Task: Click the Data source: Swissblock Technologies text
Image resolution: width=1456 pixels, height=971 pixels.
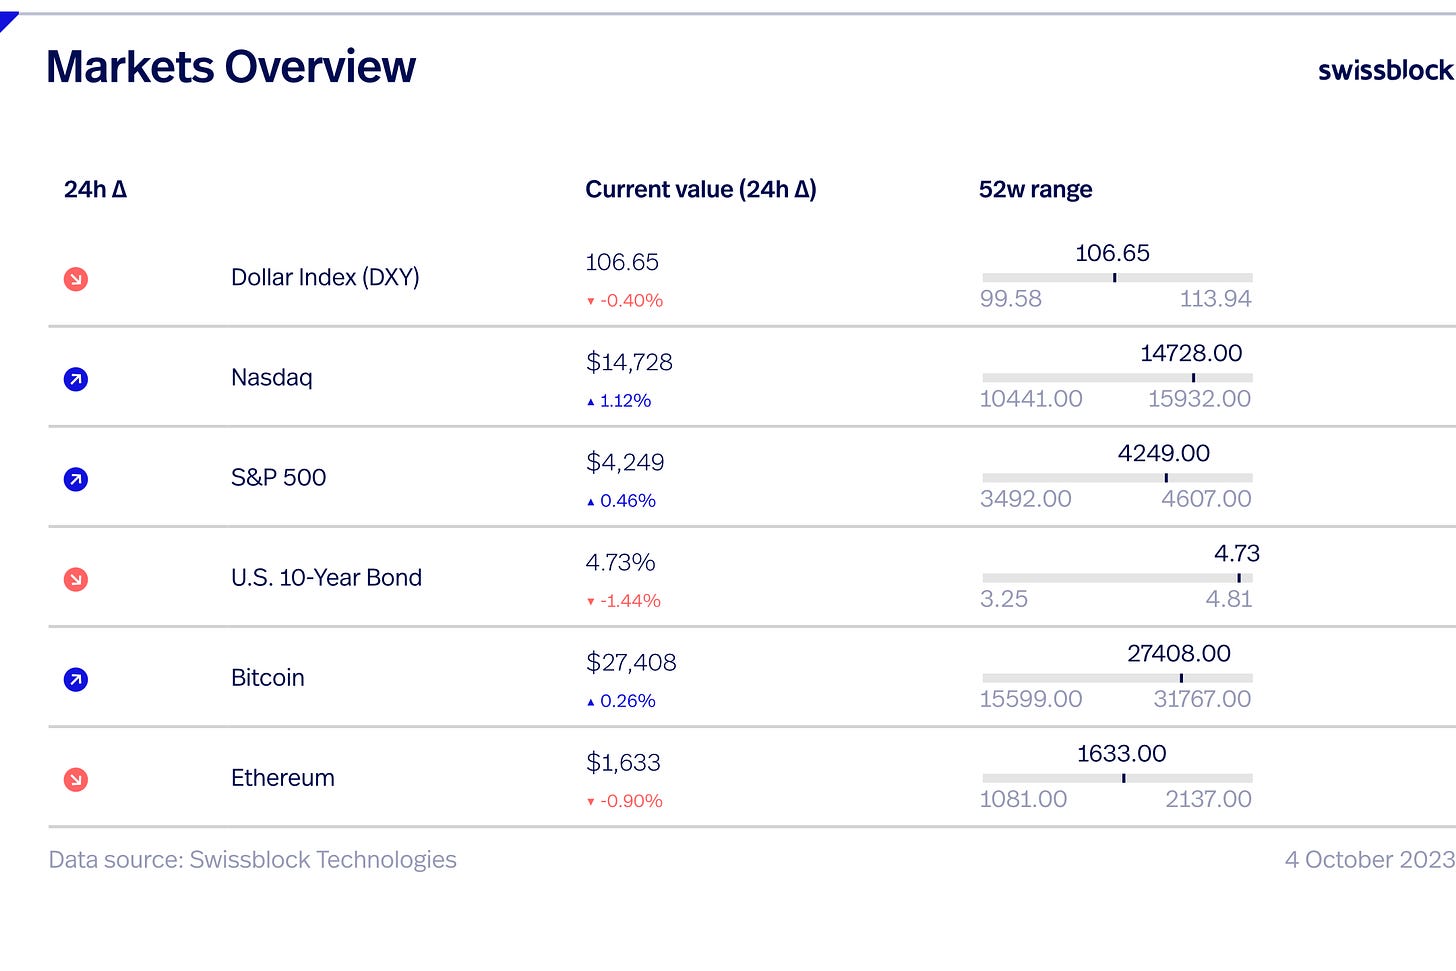Action: [253, 860]
